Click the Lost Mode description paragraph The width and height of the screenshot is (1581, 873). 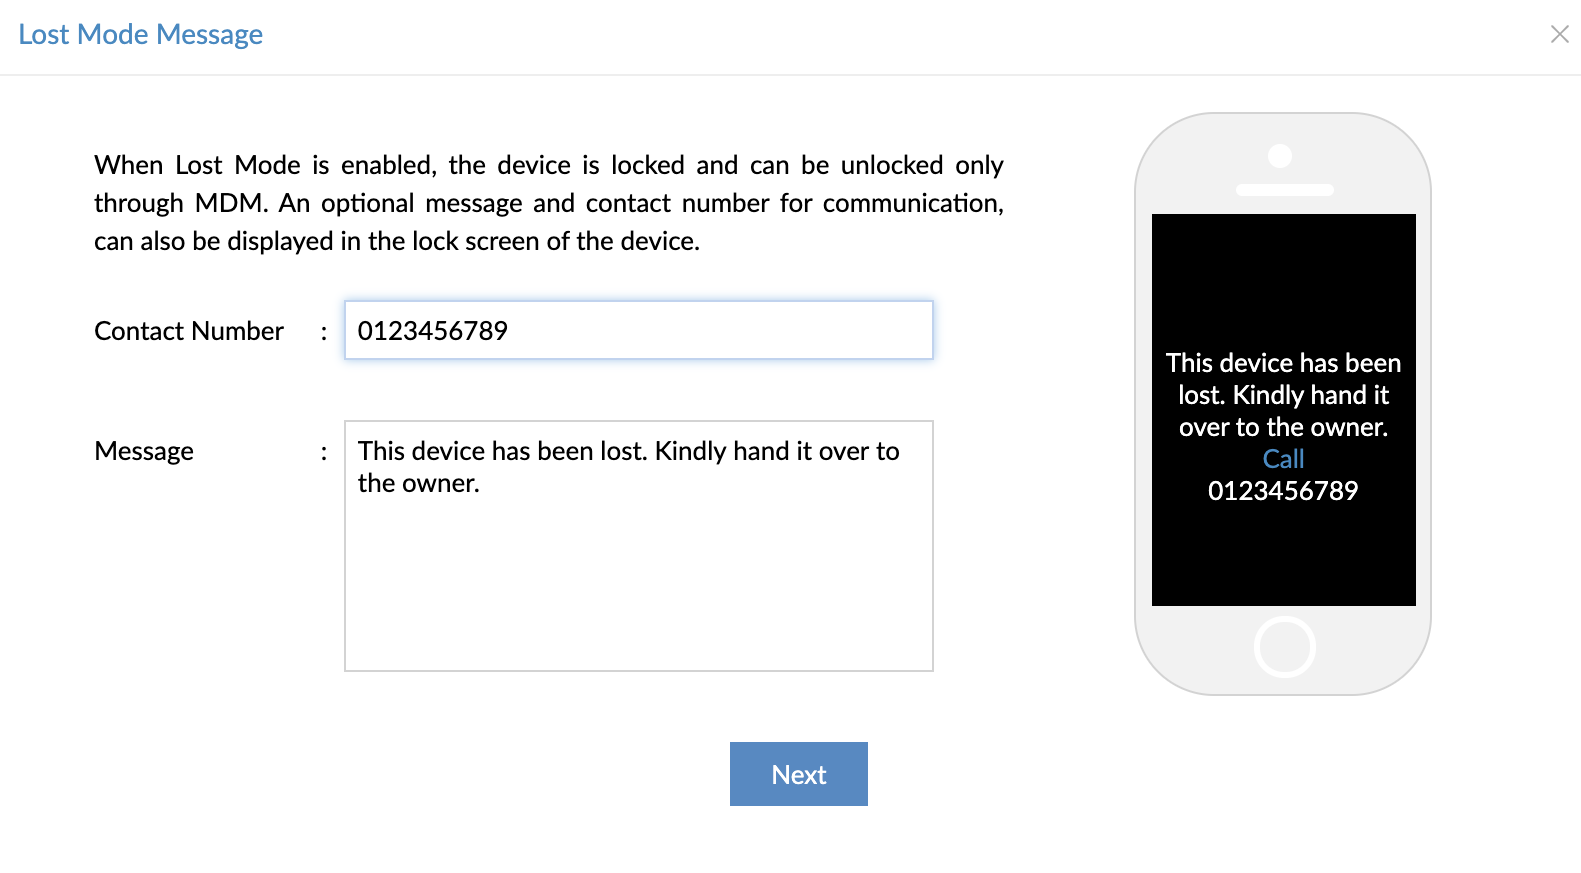[548, 203]
